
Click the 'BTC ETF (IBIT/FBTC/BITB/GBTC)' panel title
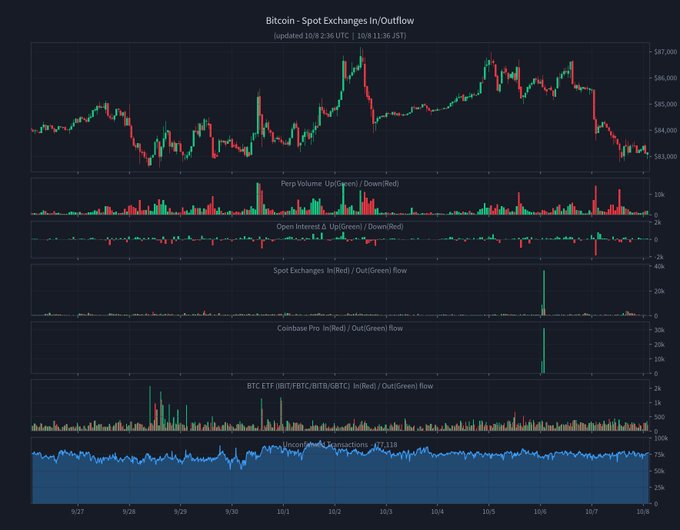(340, 386)
